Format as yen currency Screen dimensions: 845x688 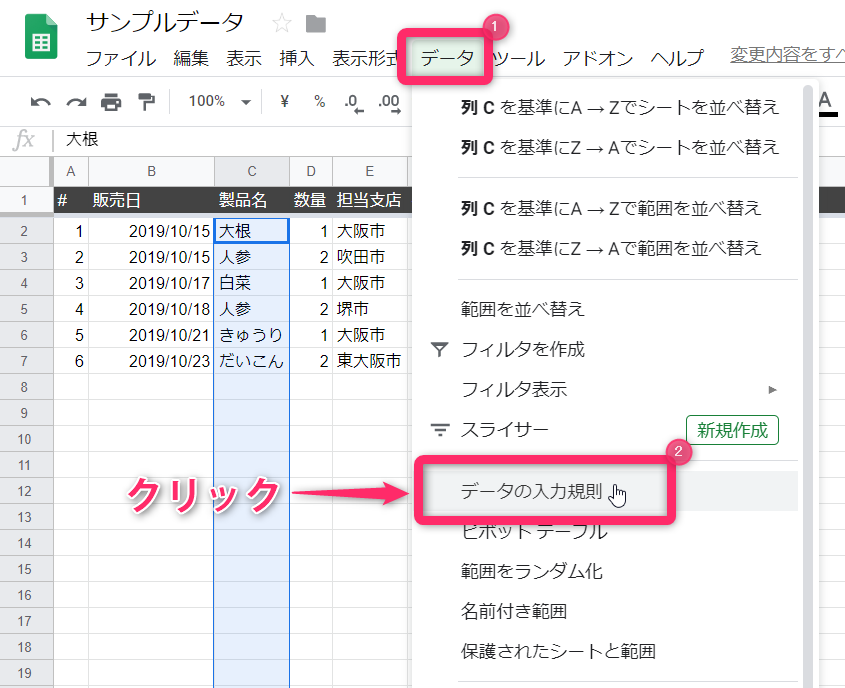click(x=285, y=101)
